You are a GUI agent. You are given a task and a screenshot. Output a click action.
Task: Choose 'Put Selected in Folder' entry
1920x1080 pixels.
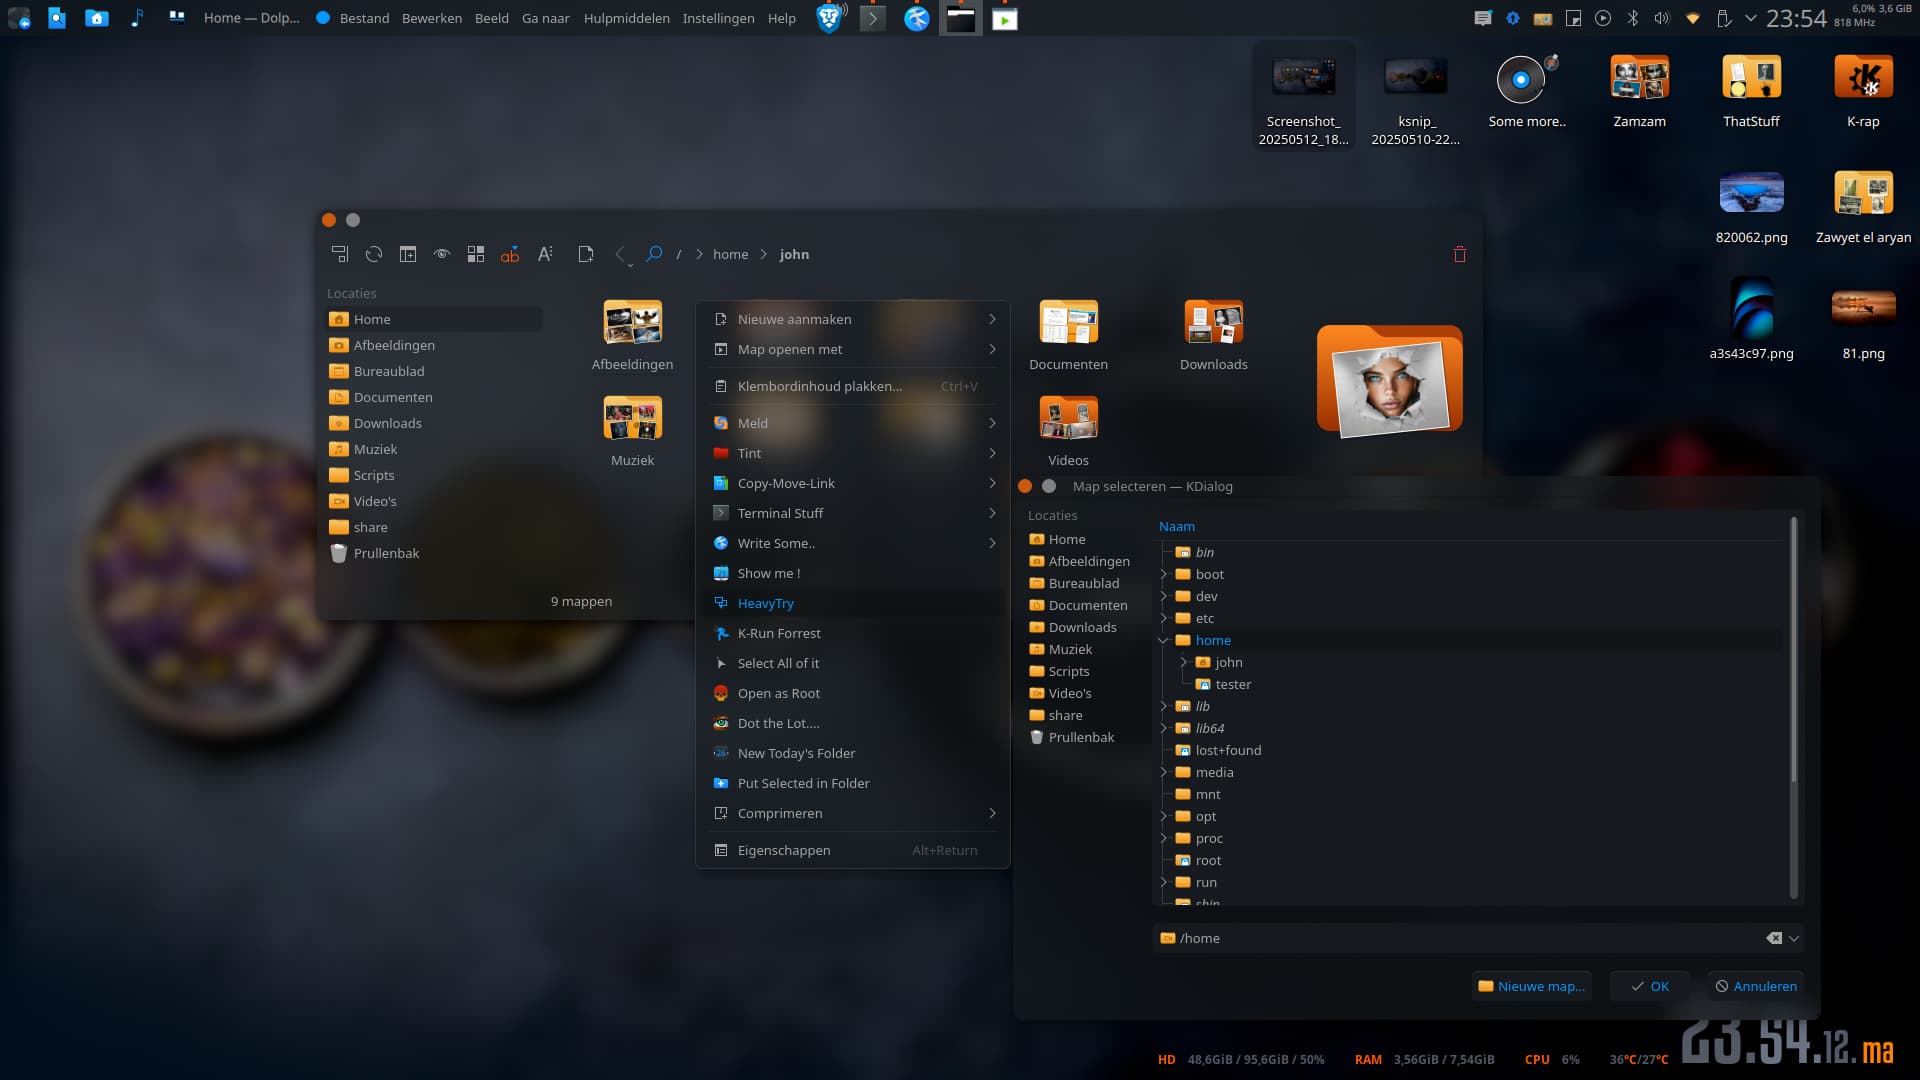click(x=853, y=783)
